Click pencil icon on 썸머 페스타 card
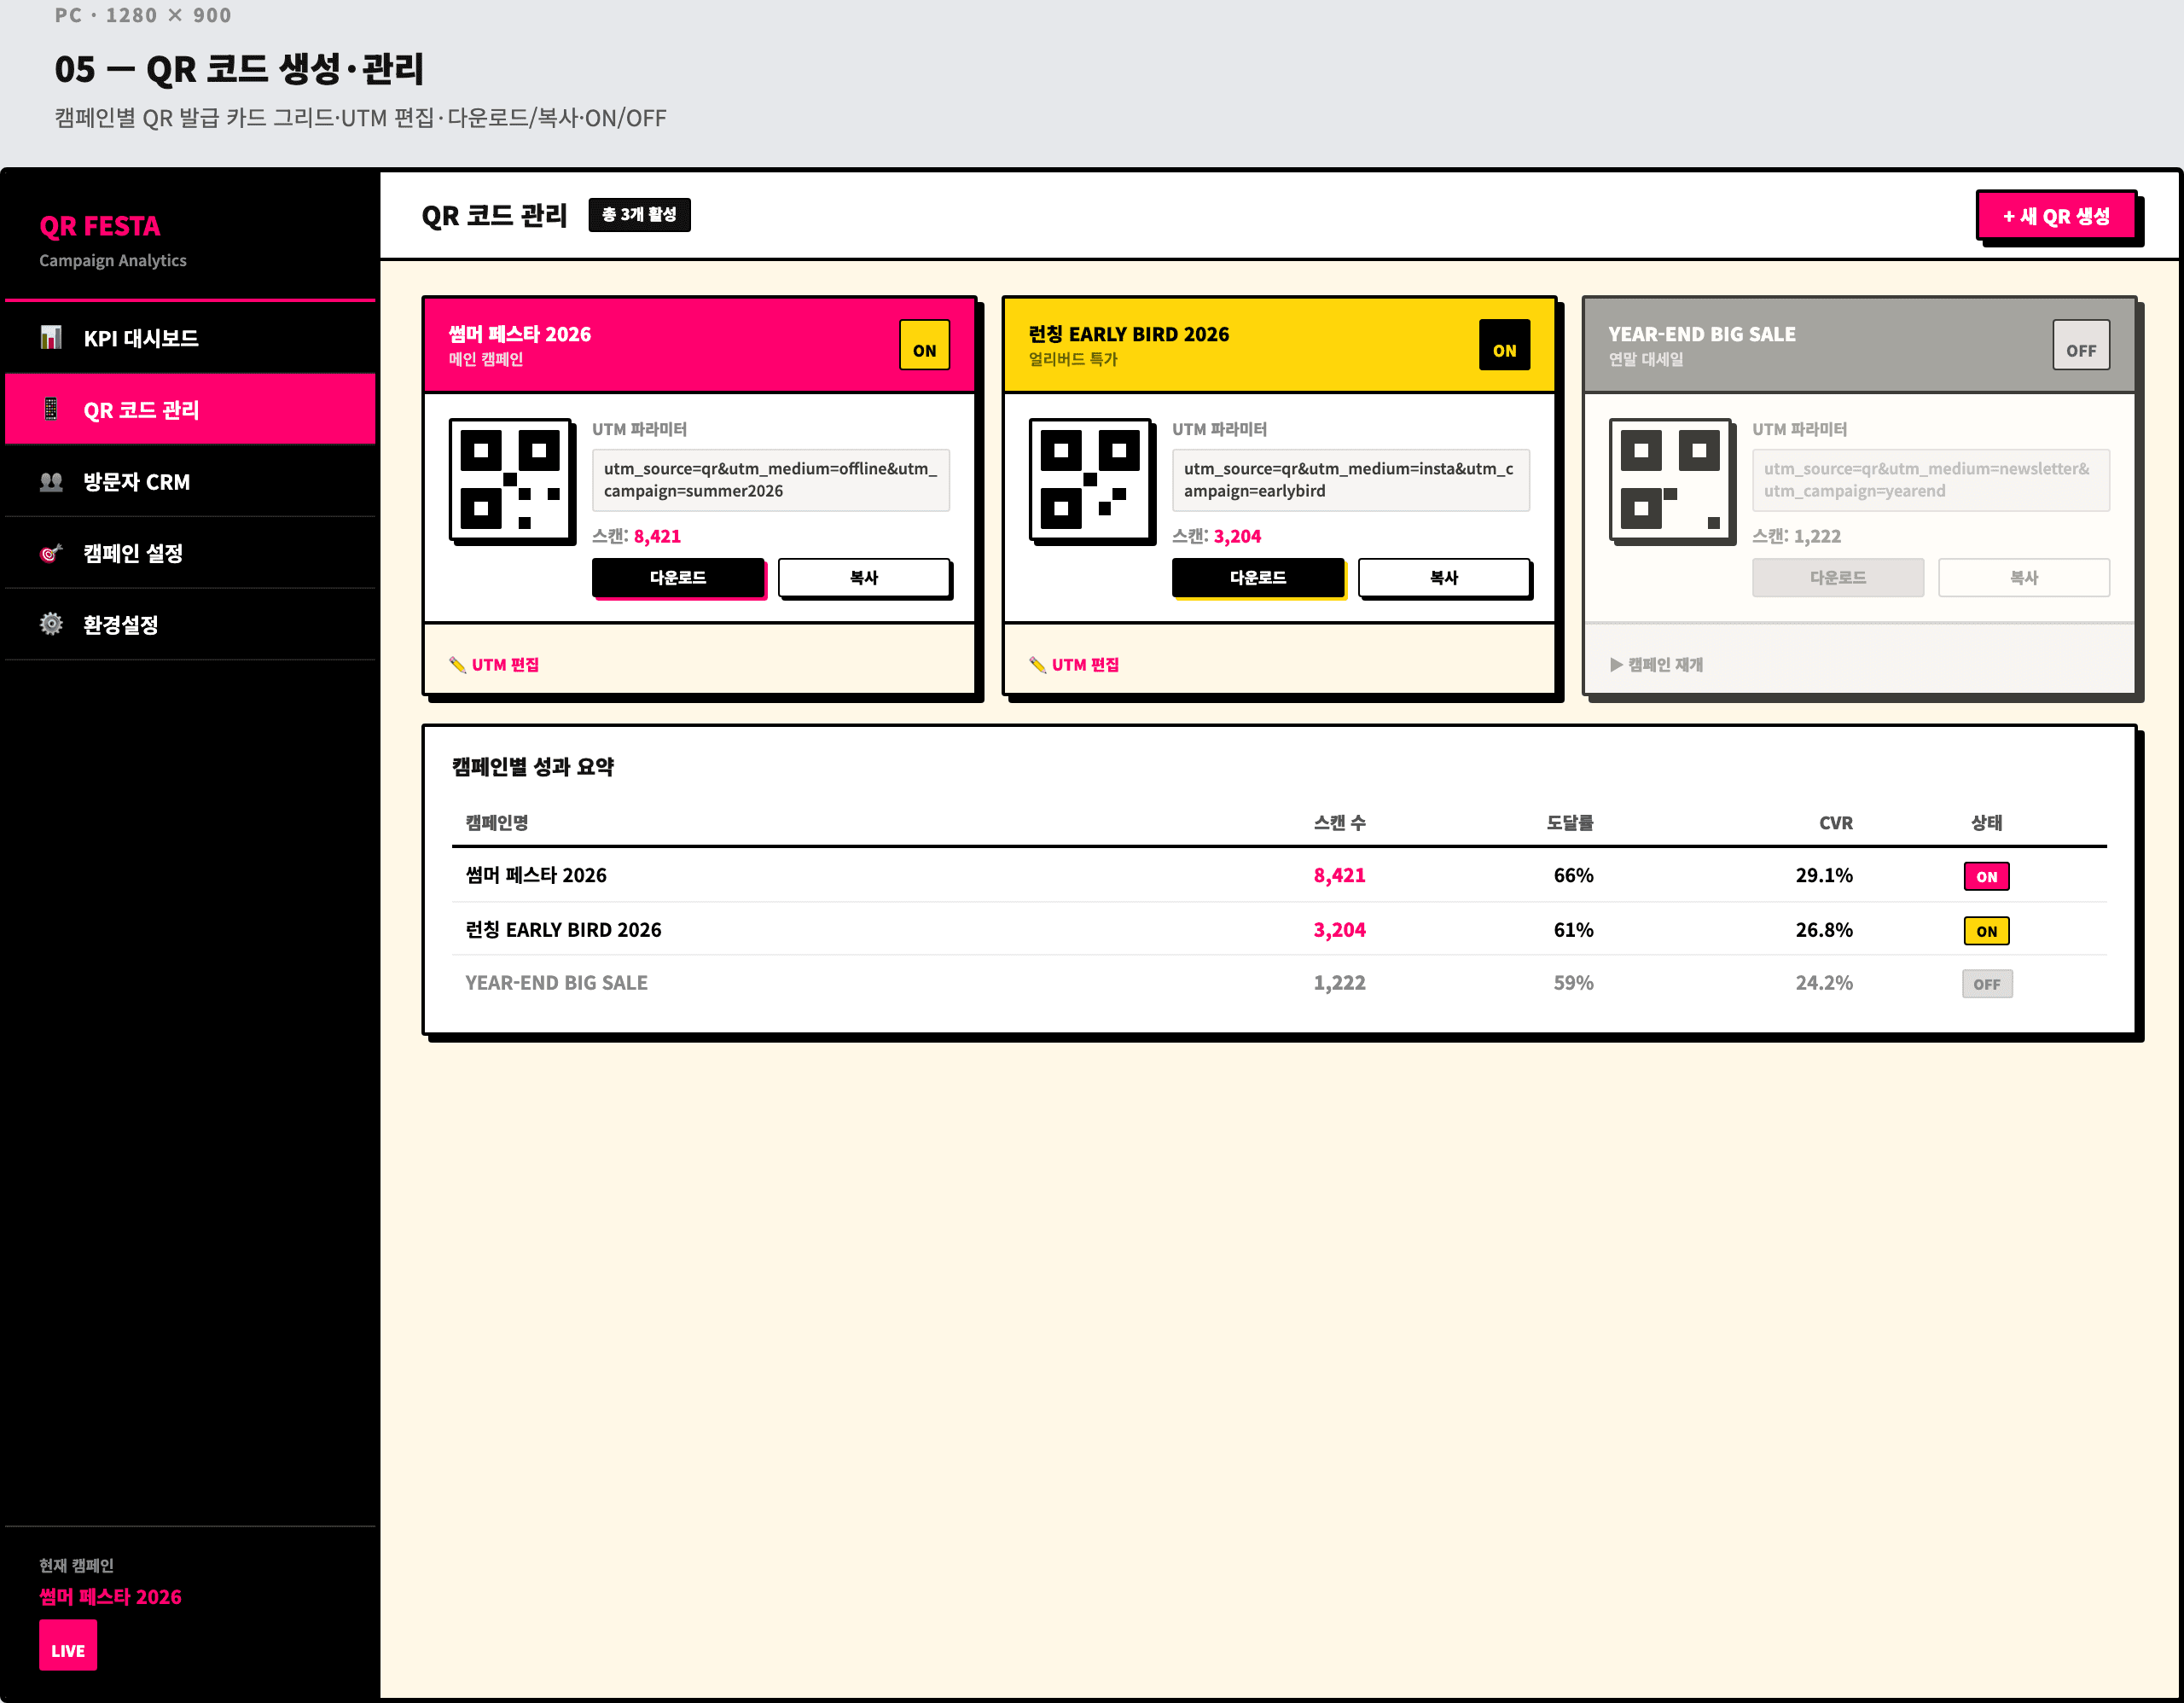The width and height of the screenshot is (2184, 1703). [x=458, y=664]
